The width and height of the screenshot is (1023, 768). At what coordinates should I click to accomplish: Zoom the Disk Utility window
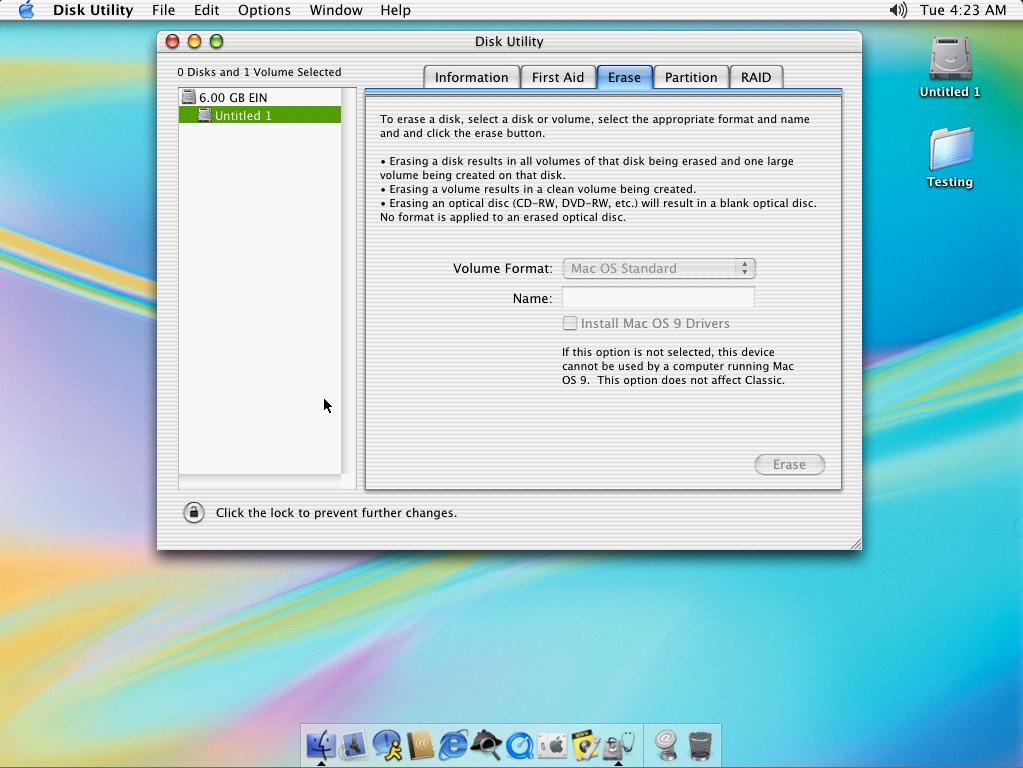217,41
